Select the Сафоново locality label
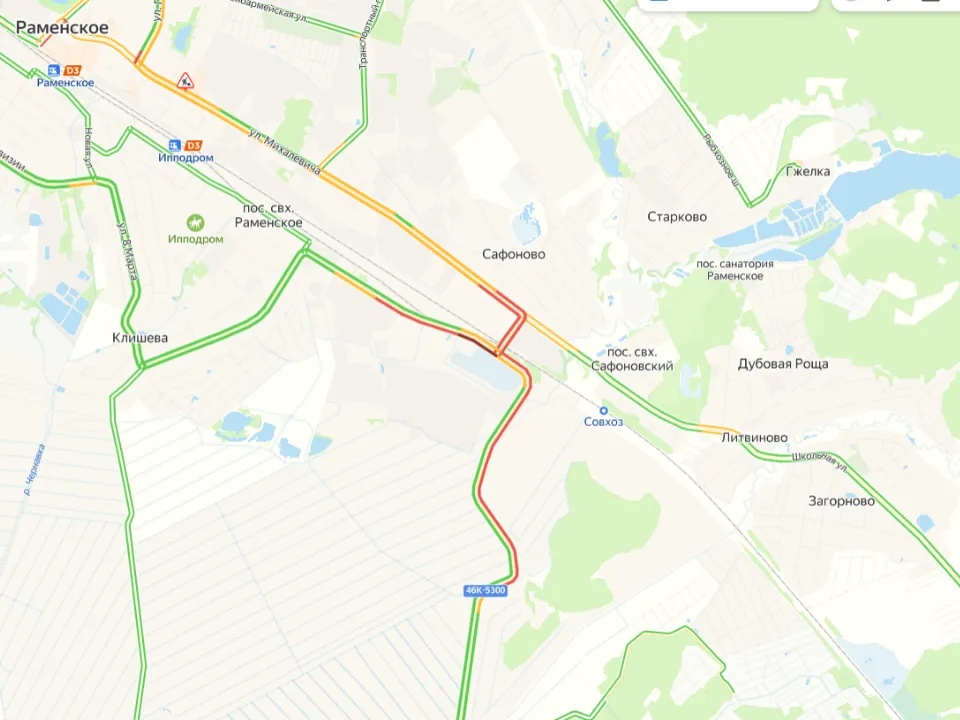Screen dimensions: 960x720 click(514, 254)
